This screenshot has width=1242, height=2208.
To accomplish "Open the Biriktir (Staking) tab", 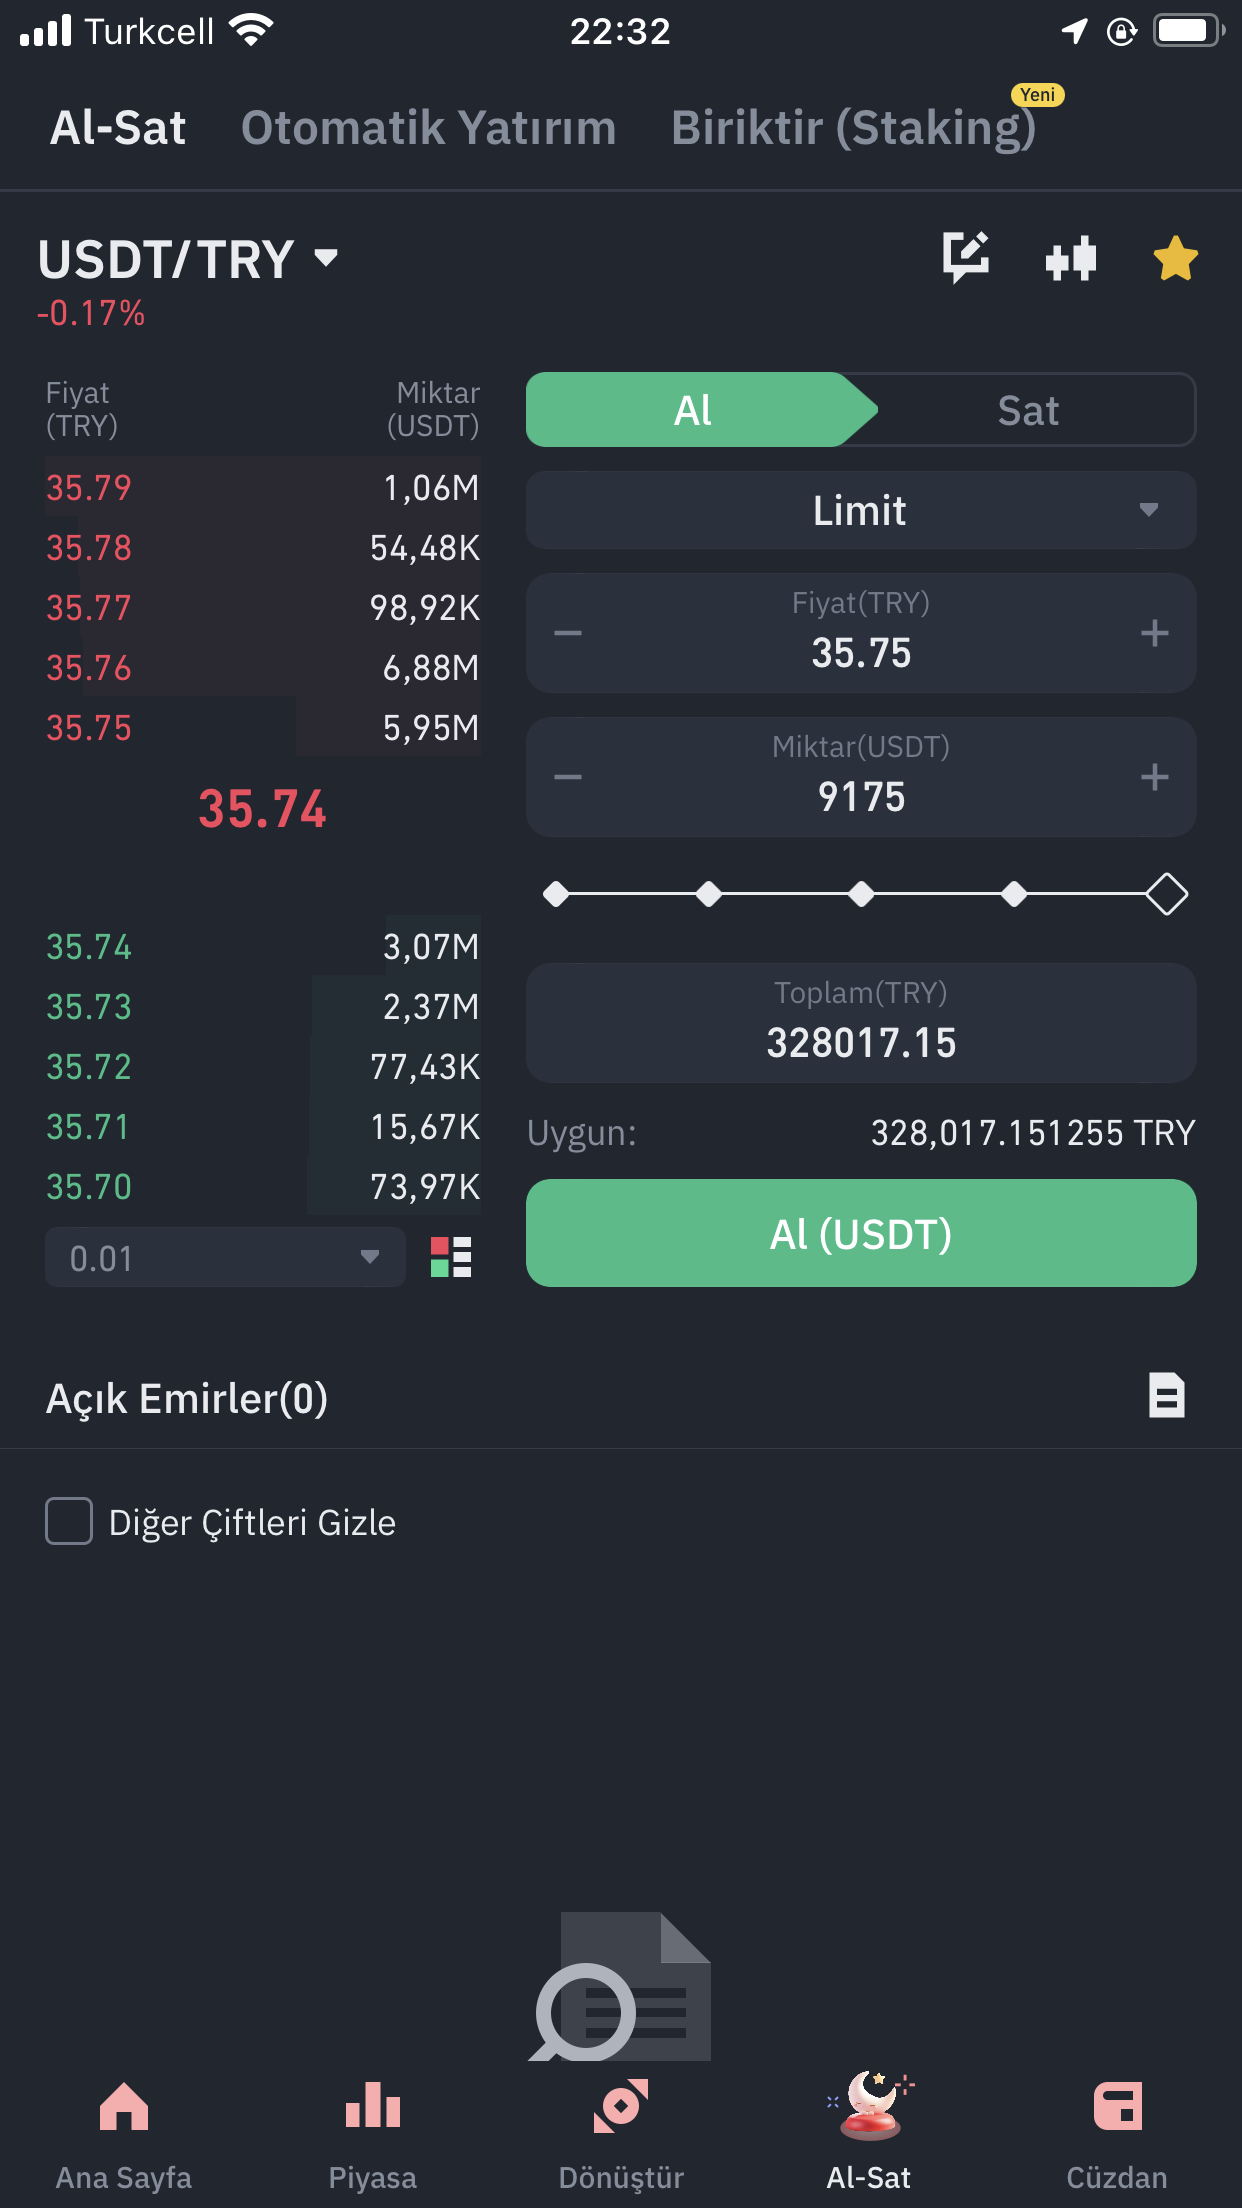I will [x=853, y=128].
